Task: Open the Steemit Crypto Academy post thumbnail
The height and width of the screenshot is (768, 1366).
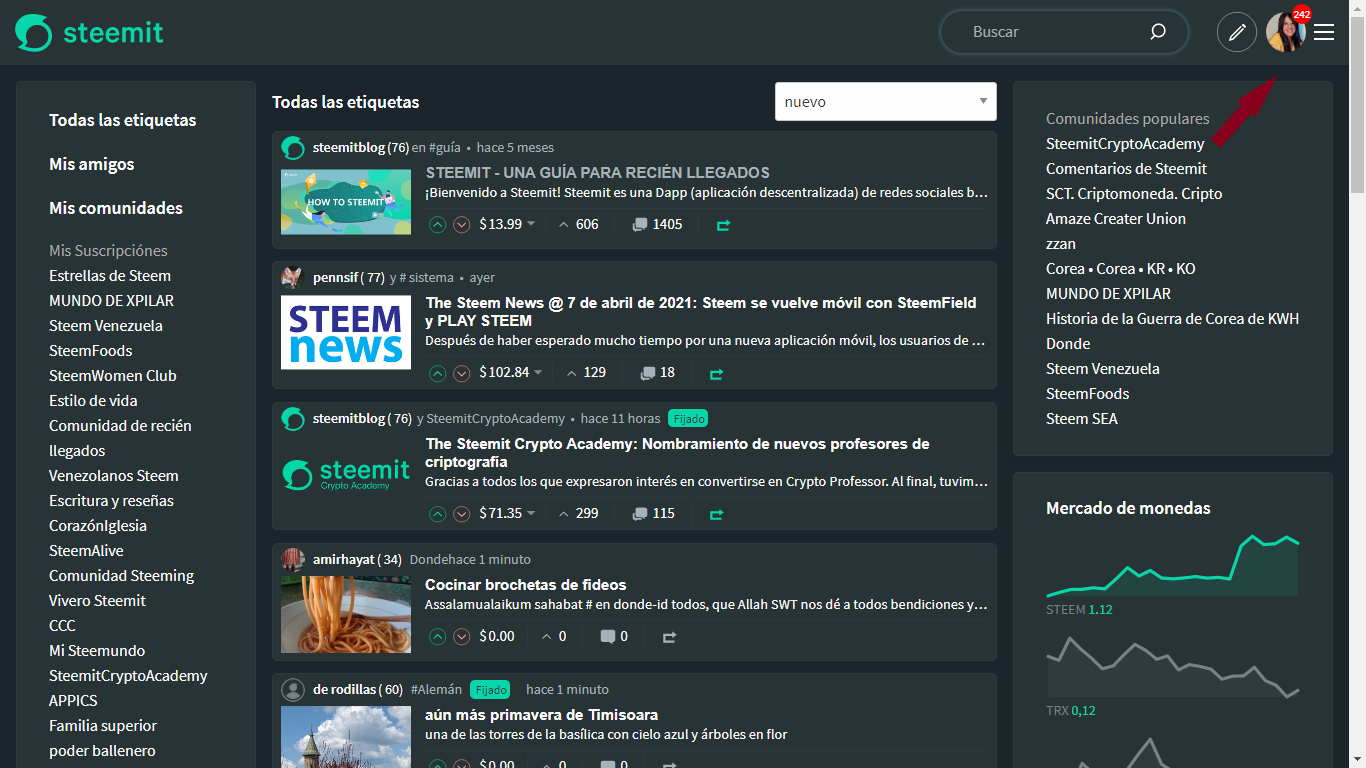Action: click(x=346, y=473)
